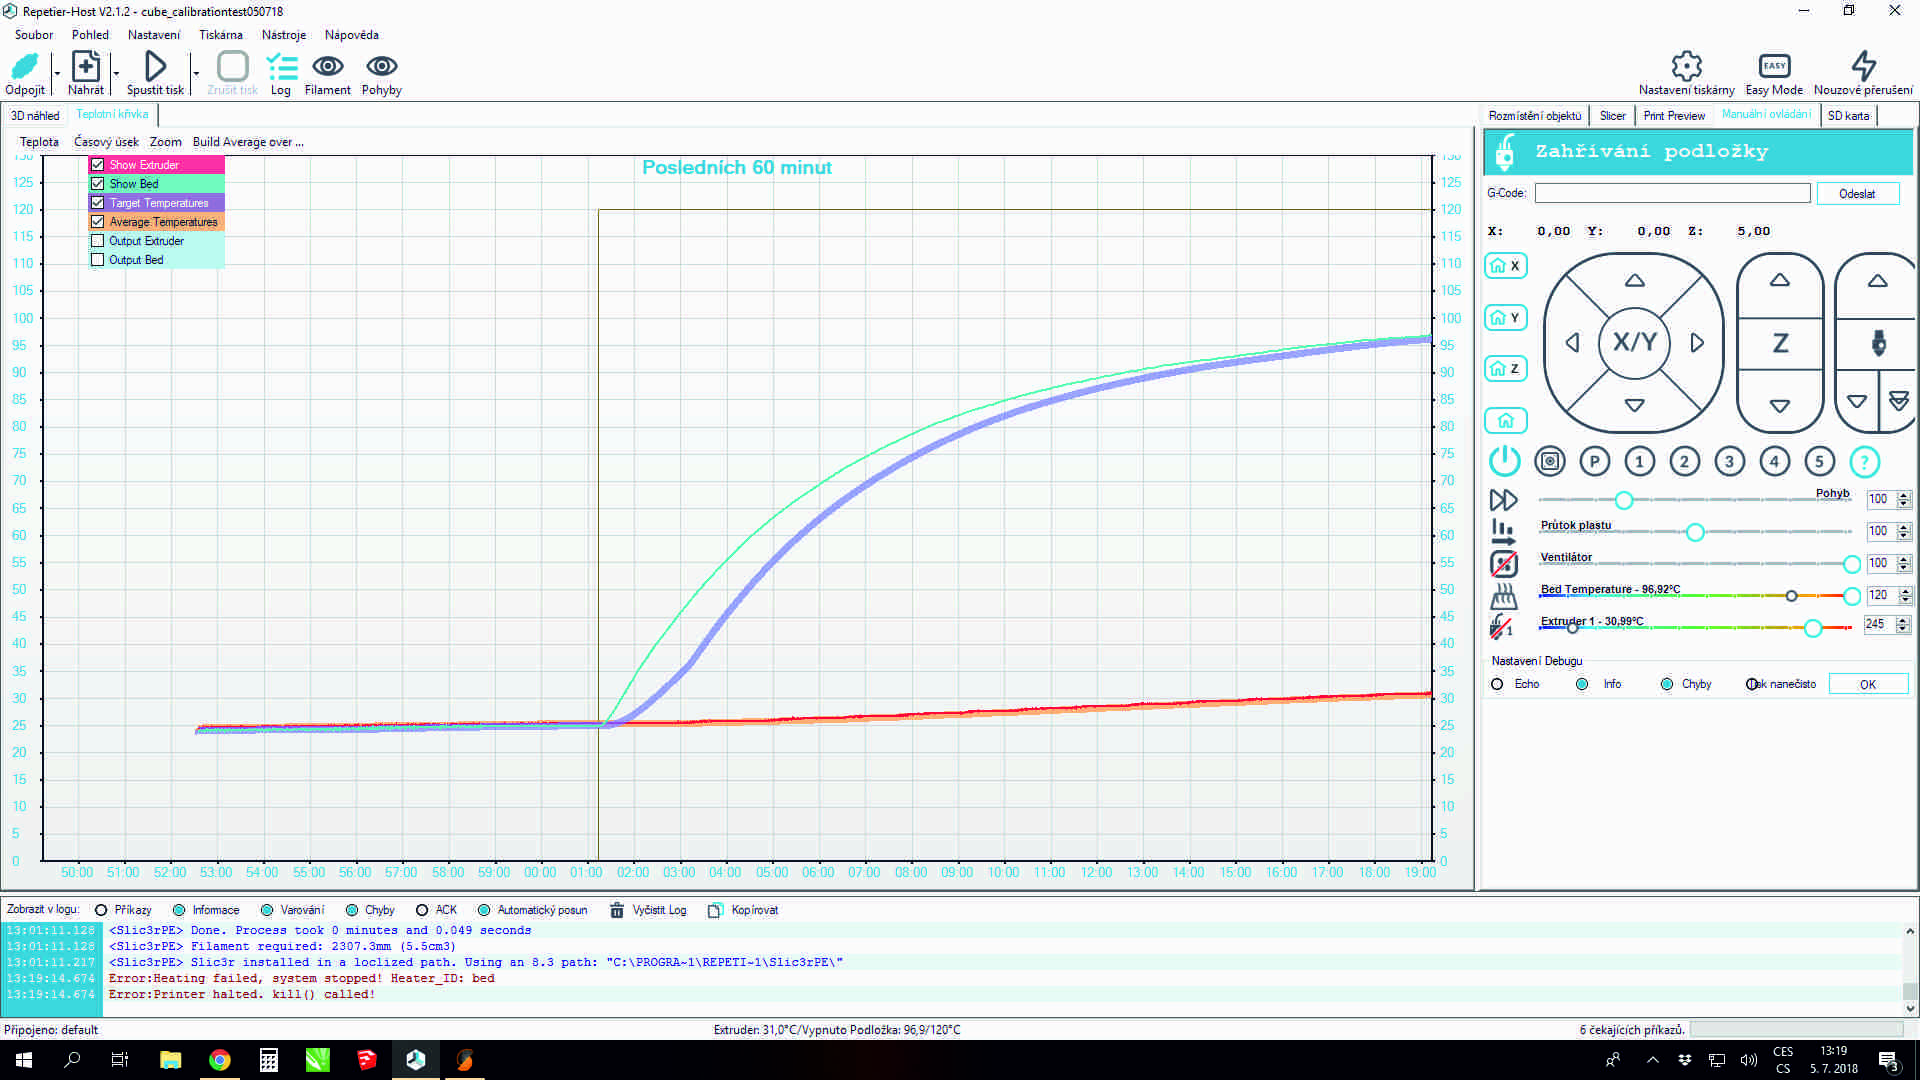
Task: Click Vyčistit Log button
Action: 649,910
